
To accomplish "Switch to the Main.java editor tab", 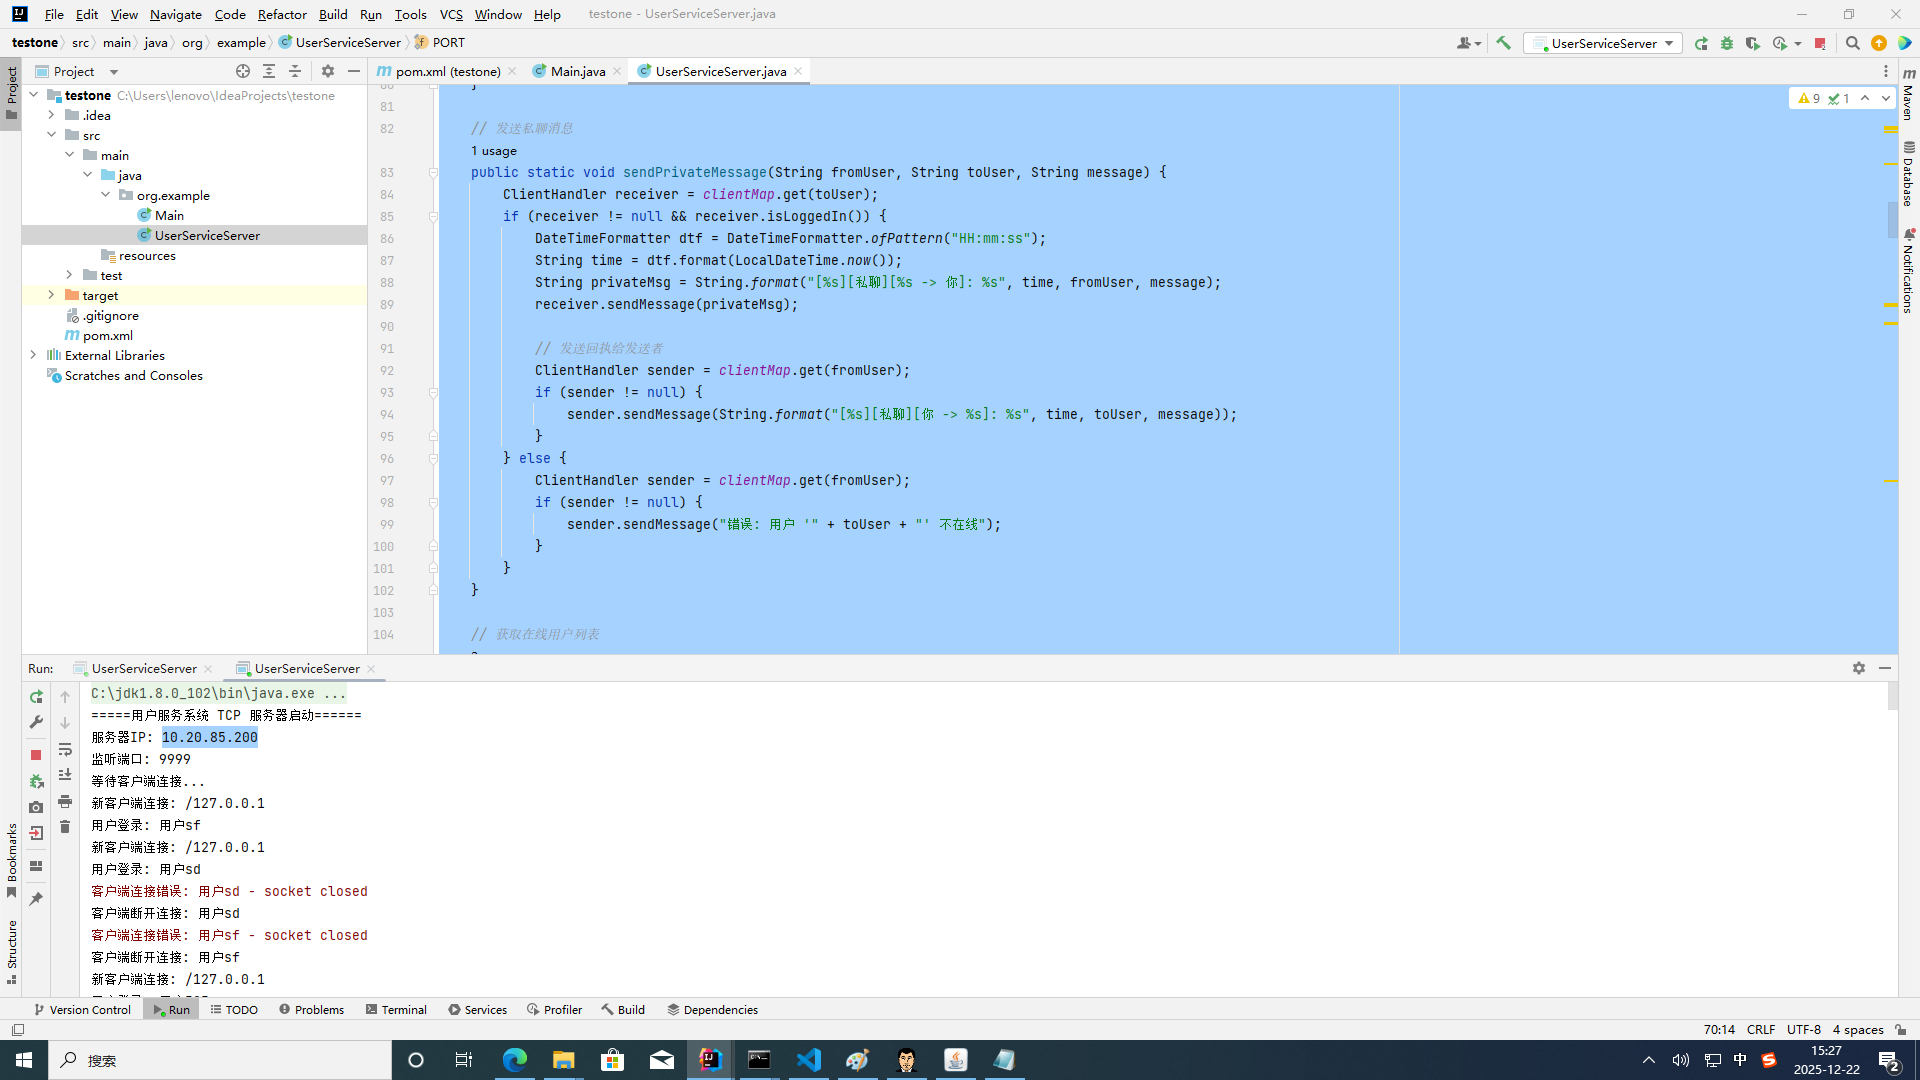I will pyautogui.click(x=577, y=71).
